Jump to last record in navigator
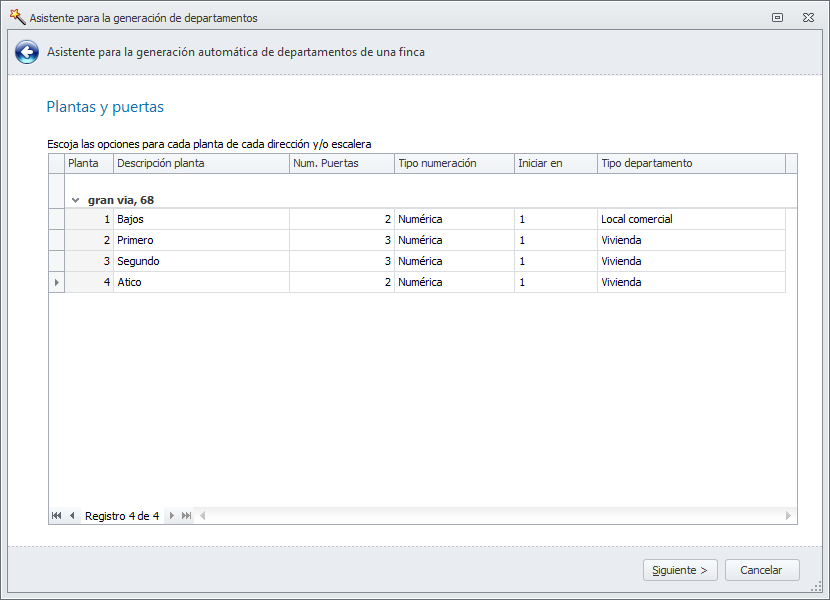The height and width of the screenshot is (600, 830). click(187, 516)
